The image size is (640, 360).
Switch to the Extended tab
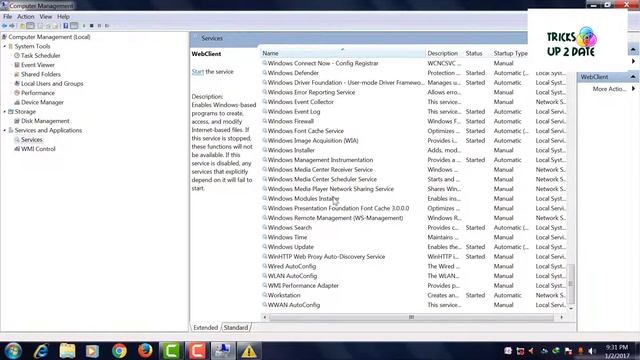pos(205,327)
